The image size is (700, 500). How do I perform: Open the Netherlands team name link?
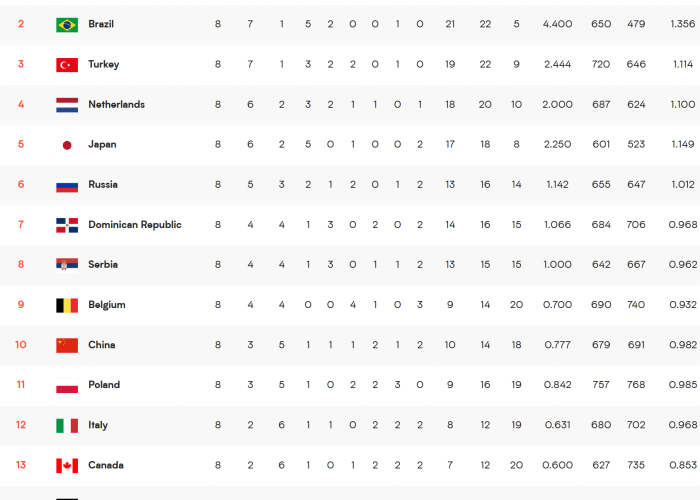[x=117, y=104]
